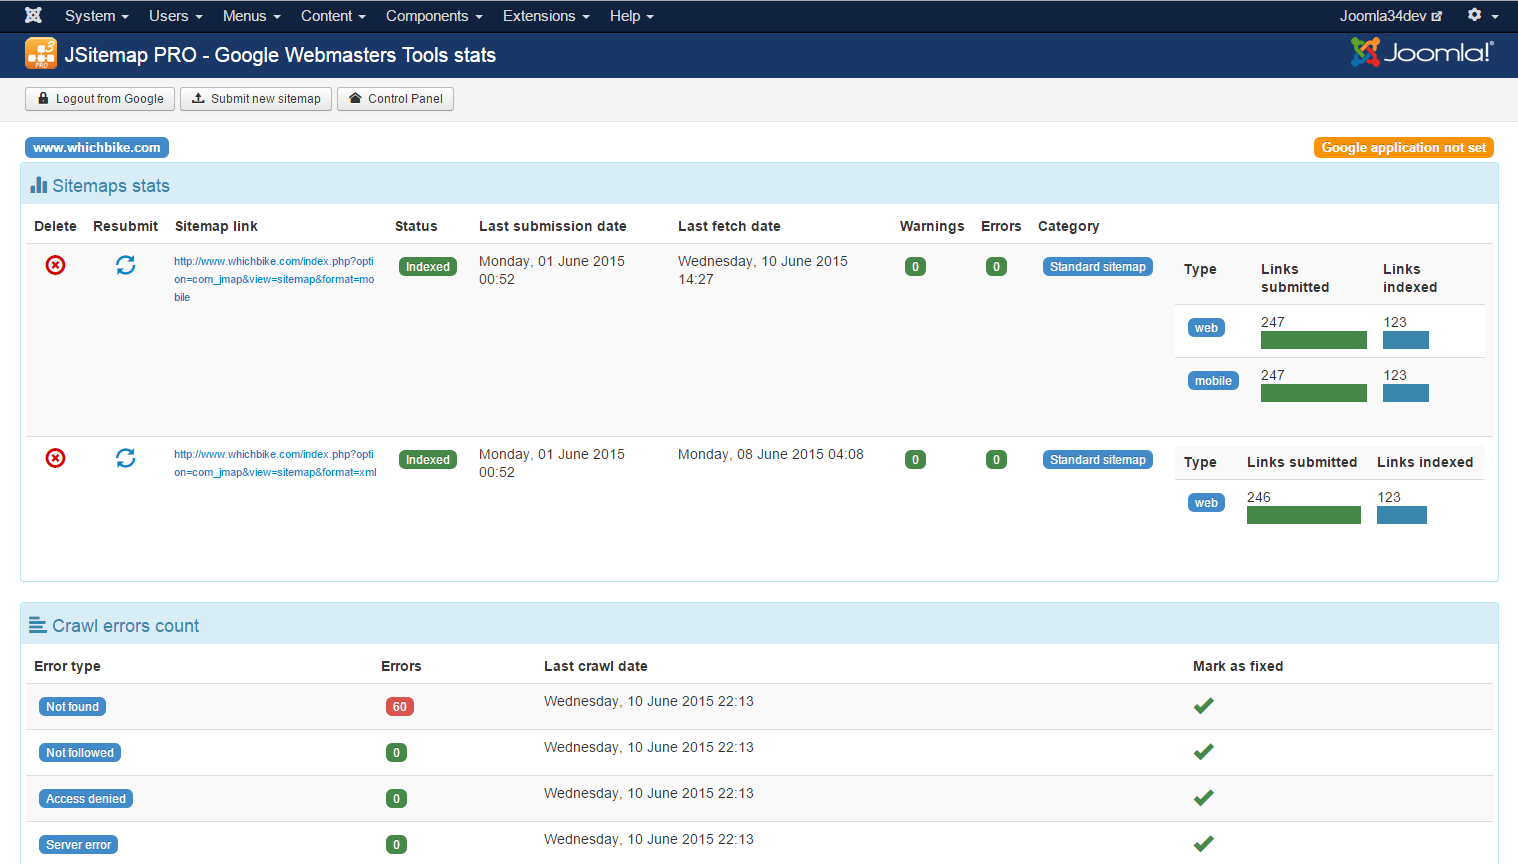Screen dimensions: 1518x864
Task: Click Indexed status of mobile sitemap
Action: pos(428,267)
